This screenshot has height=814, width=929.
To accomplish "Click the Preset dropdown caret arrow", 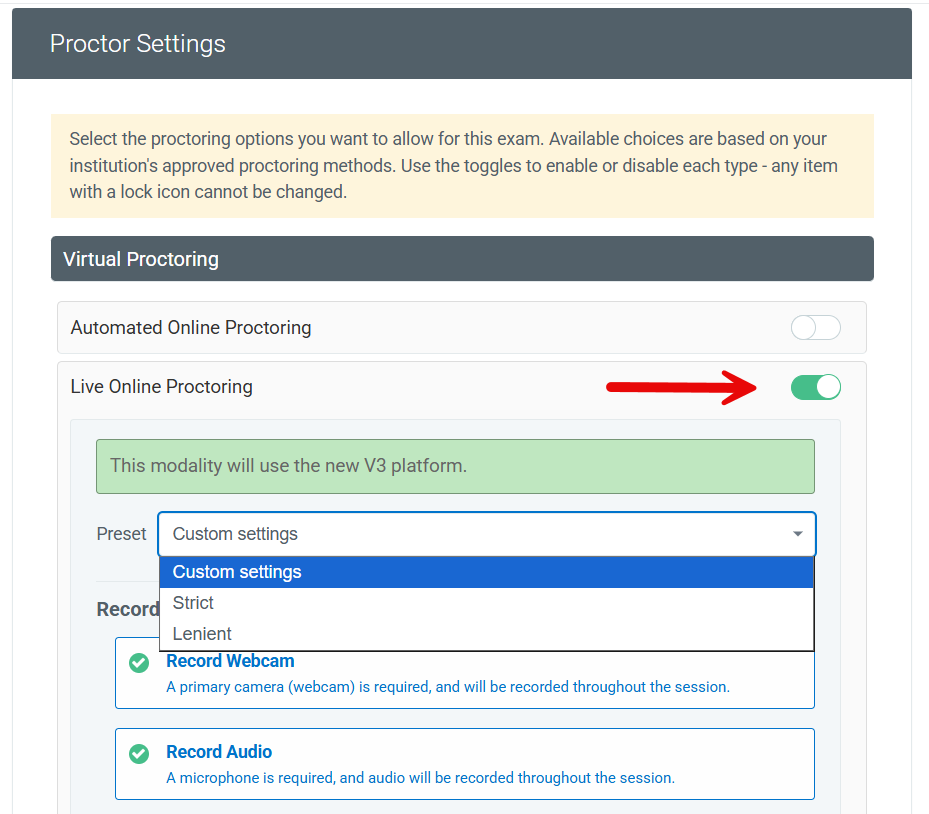I will click(x=797, y=534).
